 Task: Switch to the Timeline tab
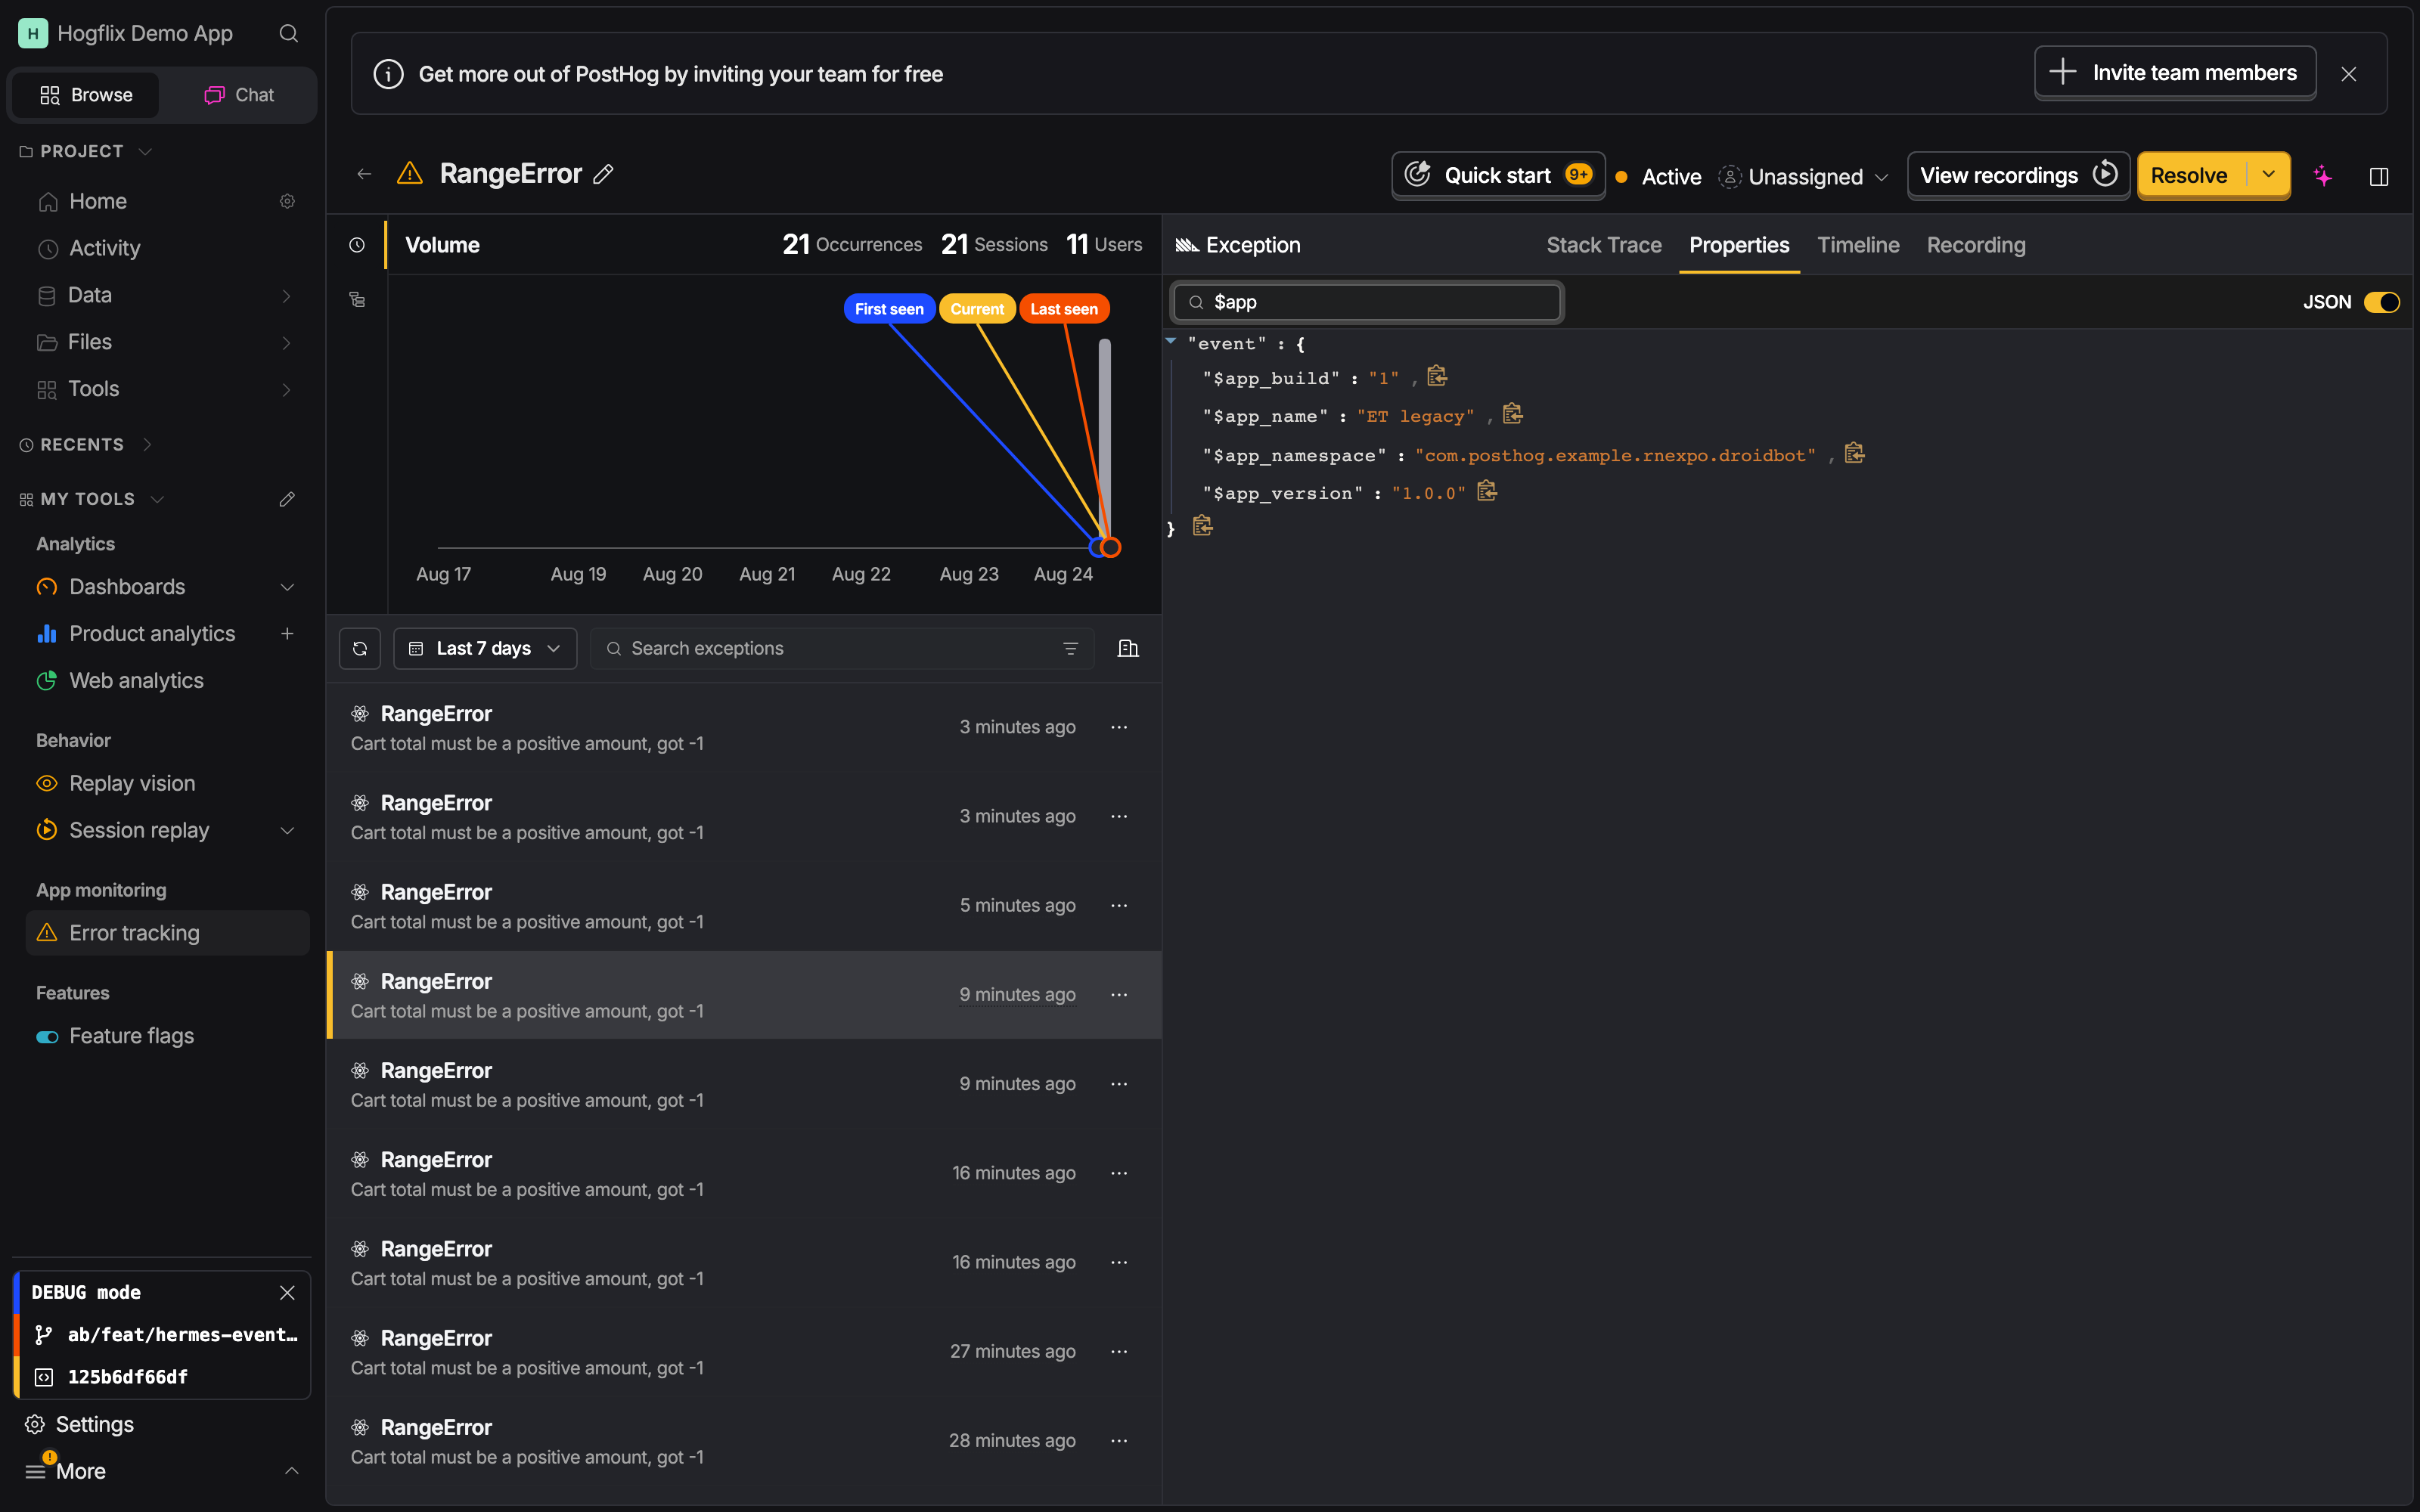1858,245
